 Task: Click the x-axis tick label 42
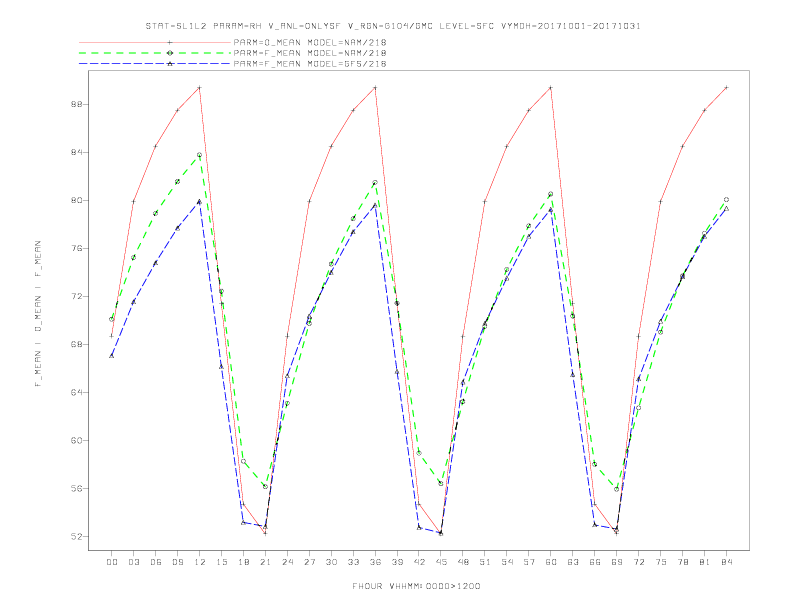pos(419,562)
